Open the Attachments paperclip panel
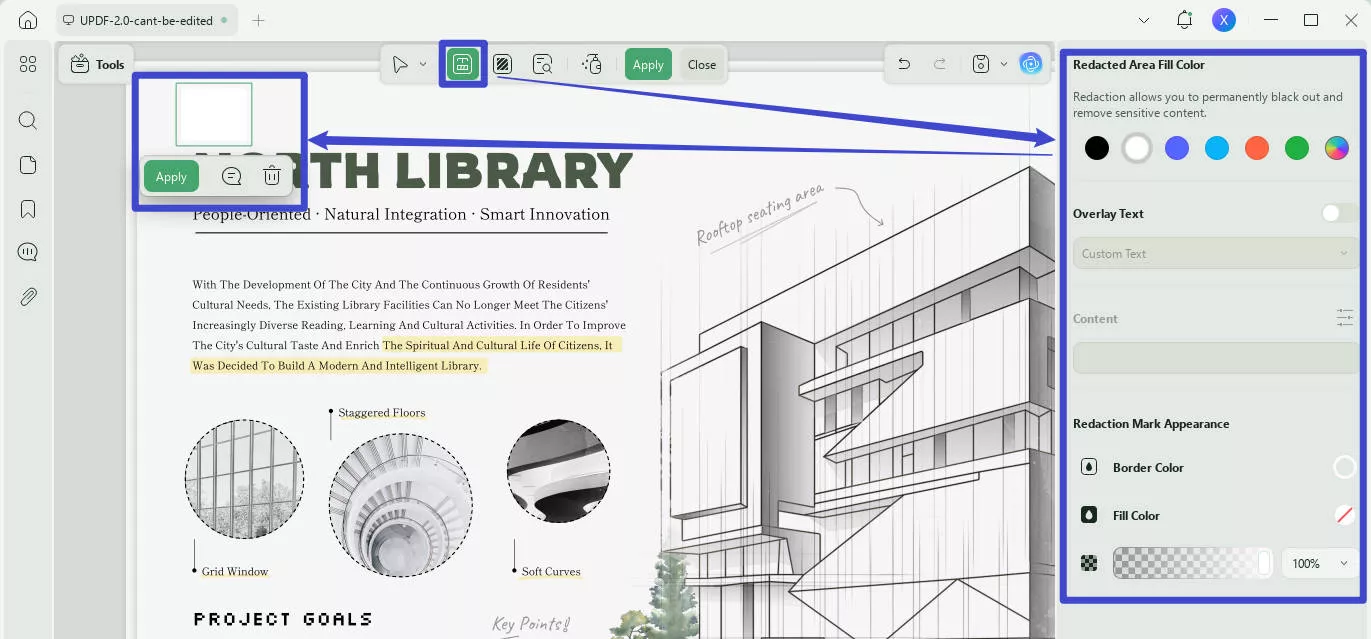 coord(28,297)
